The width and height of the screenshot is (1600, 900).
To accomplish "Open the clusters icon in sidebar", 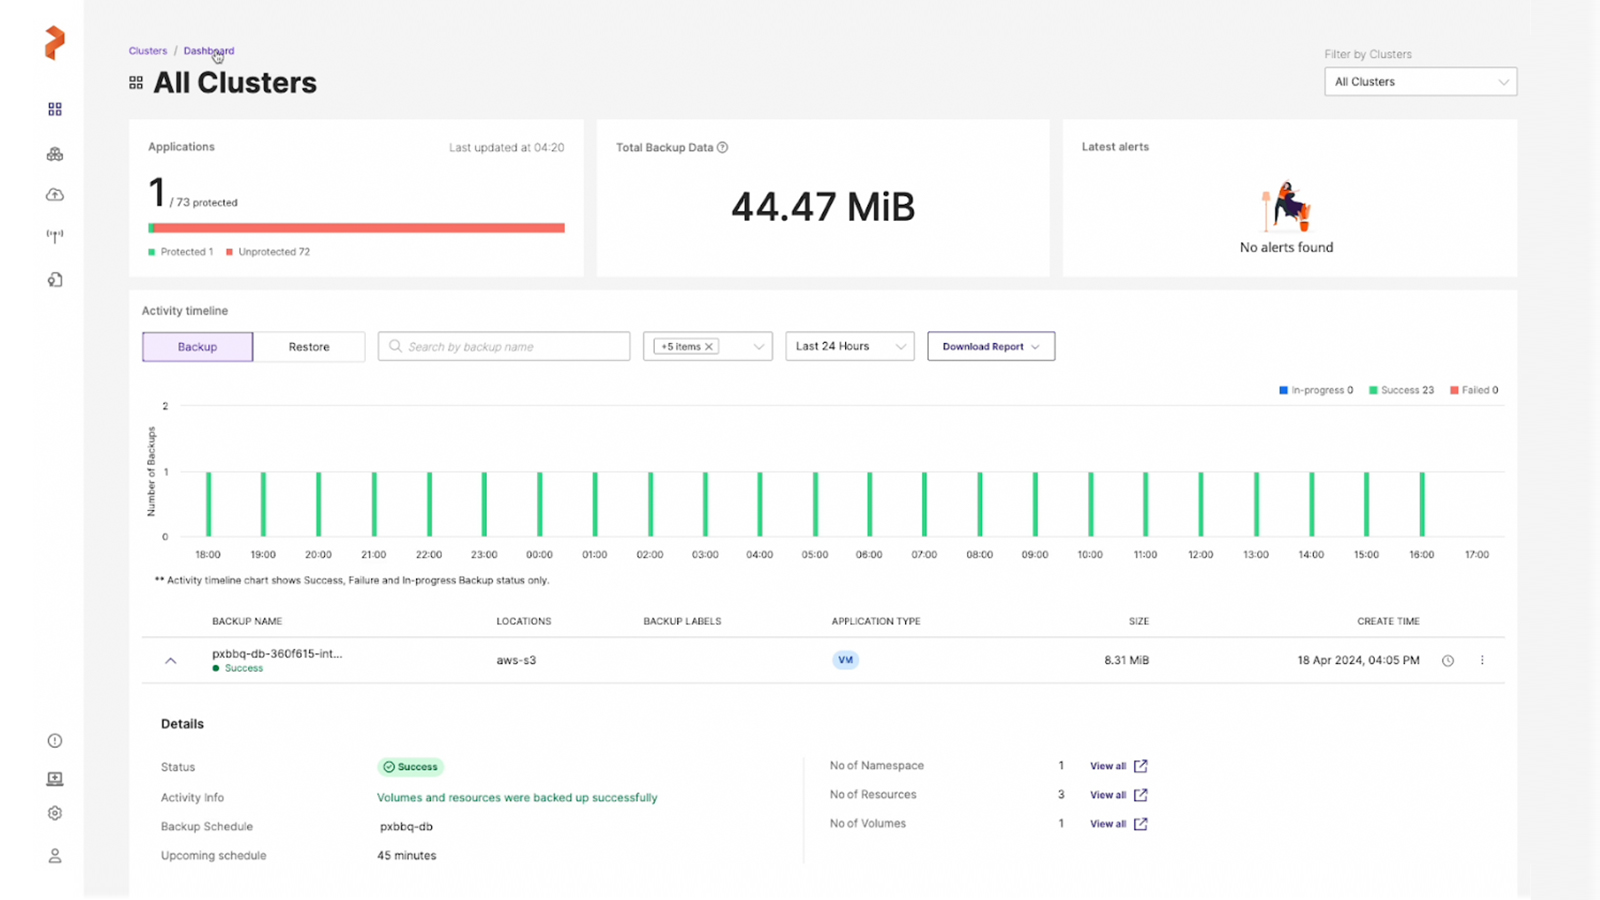I will click(x=55, y=154).
